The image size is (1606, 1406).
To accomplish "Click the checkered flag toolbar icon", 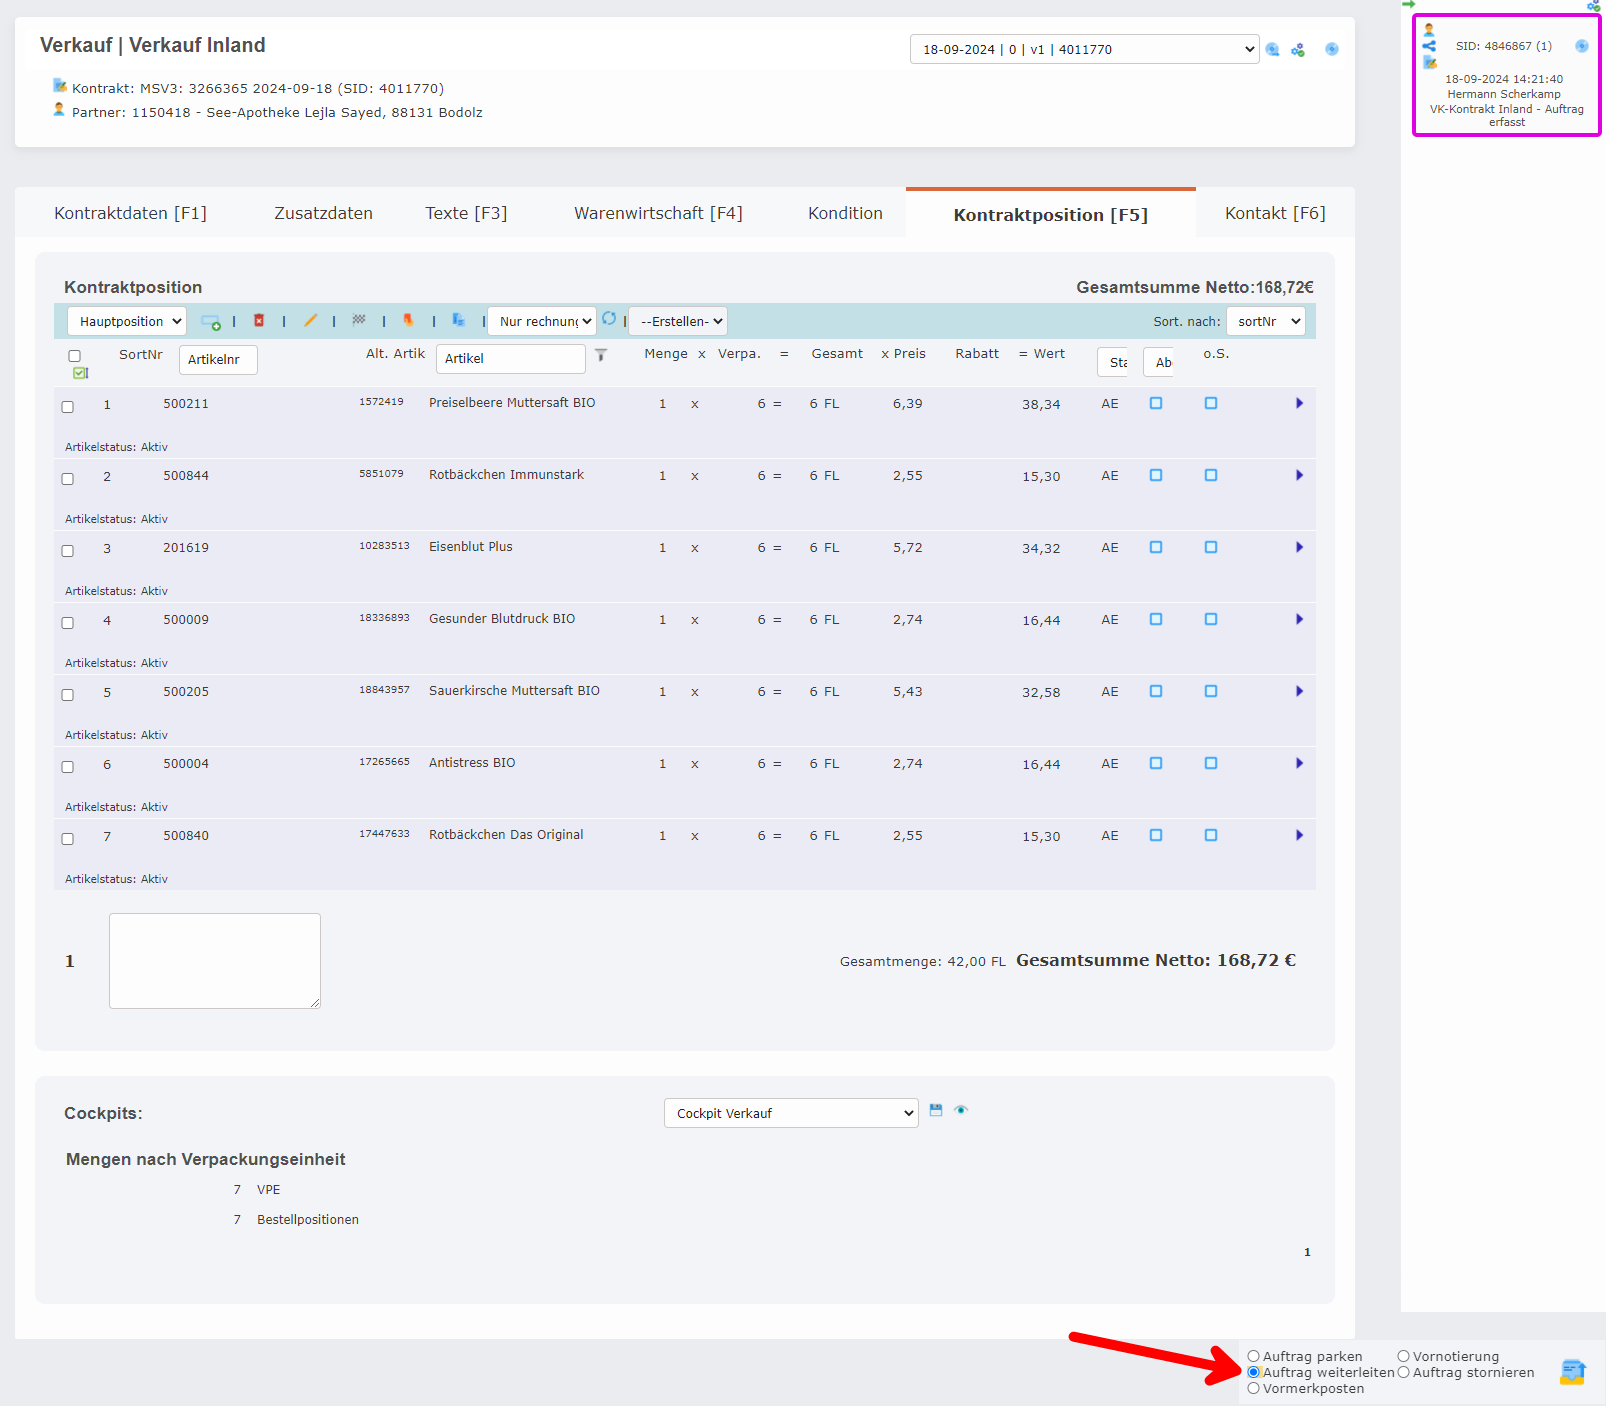I will [359, 321].
